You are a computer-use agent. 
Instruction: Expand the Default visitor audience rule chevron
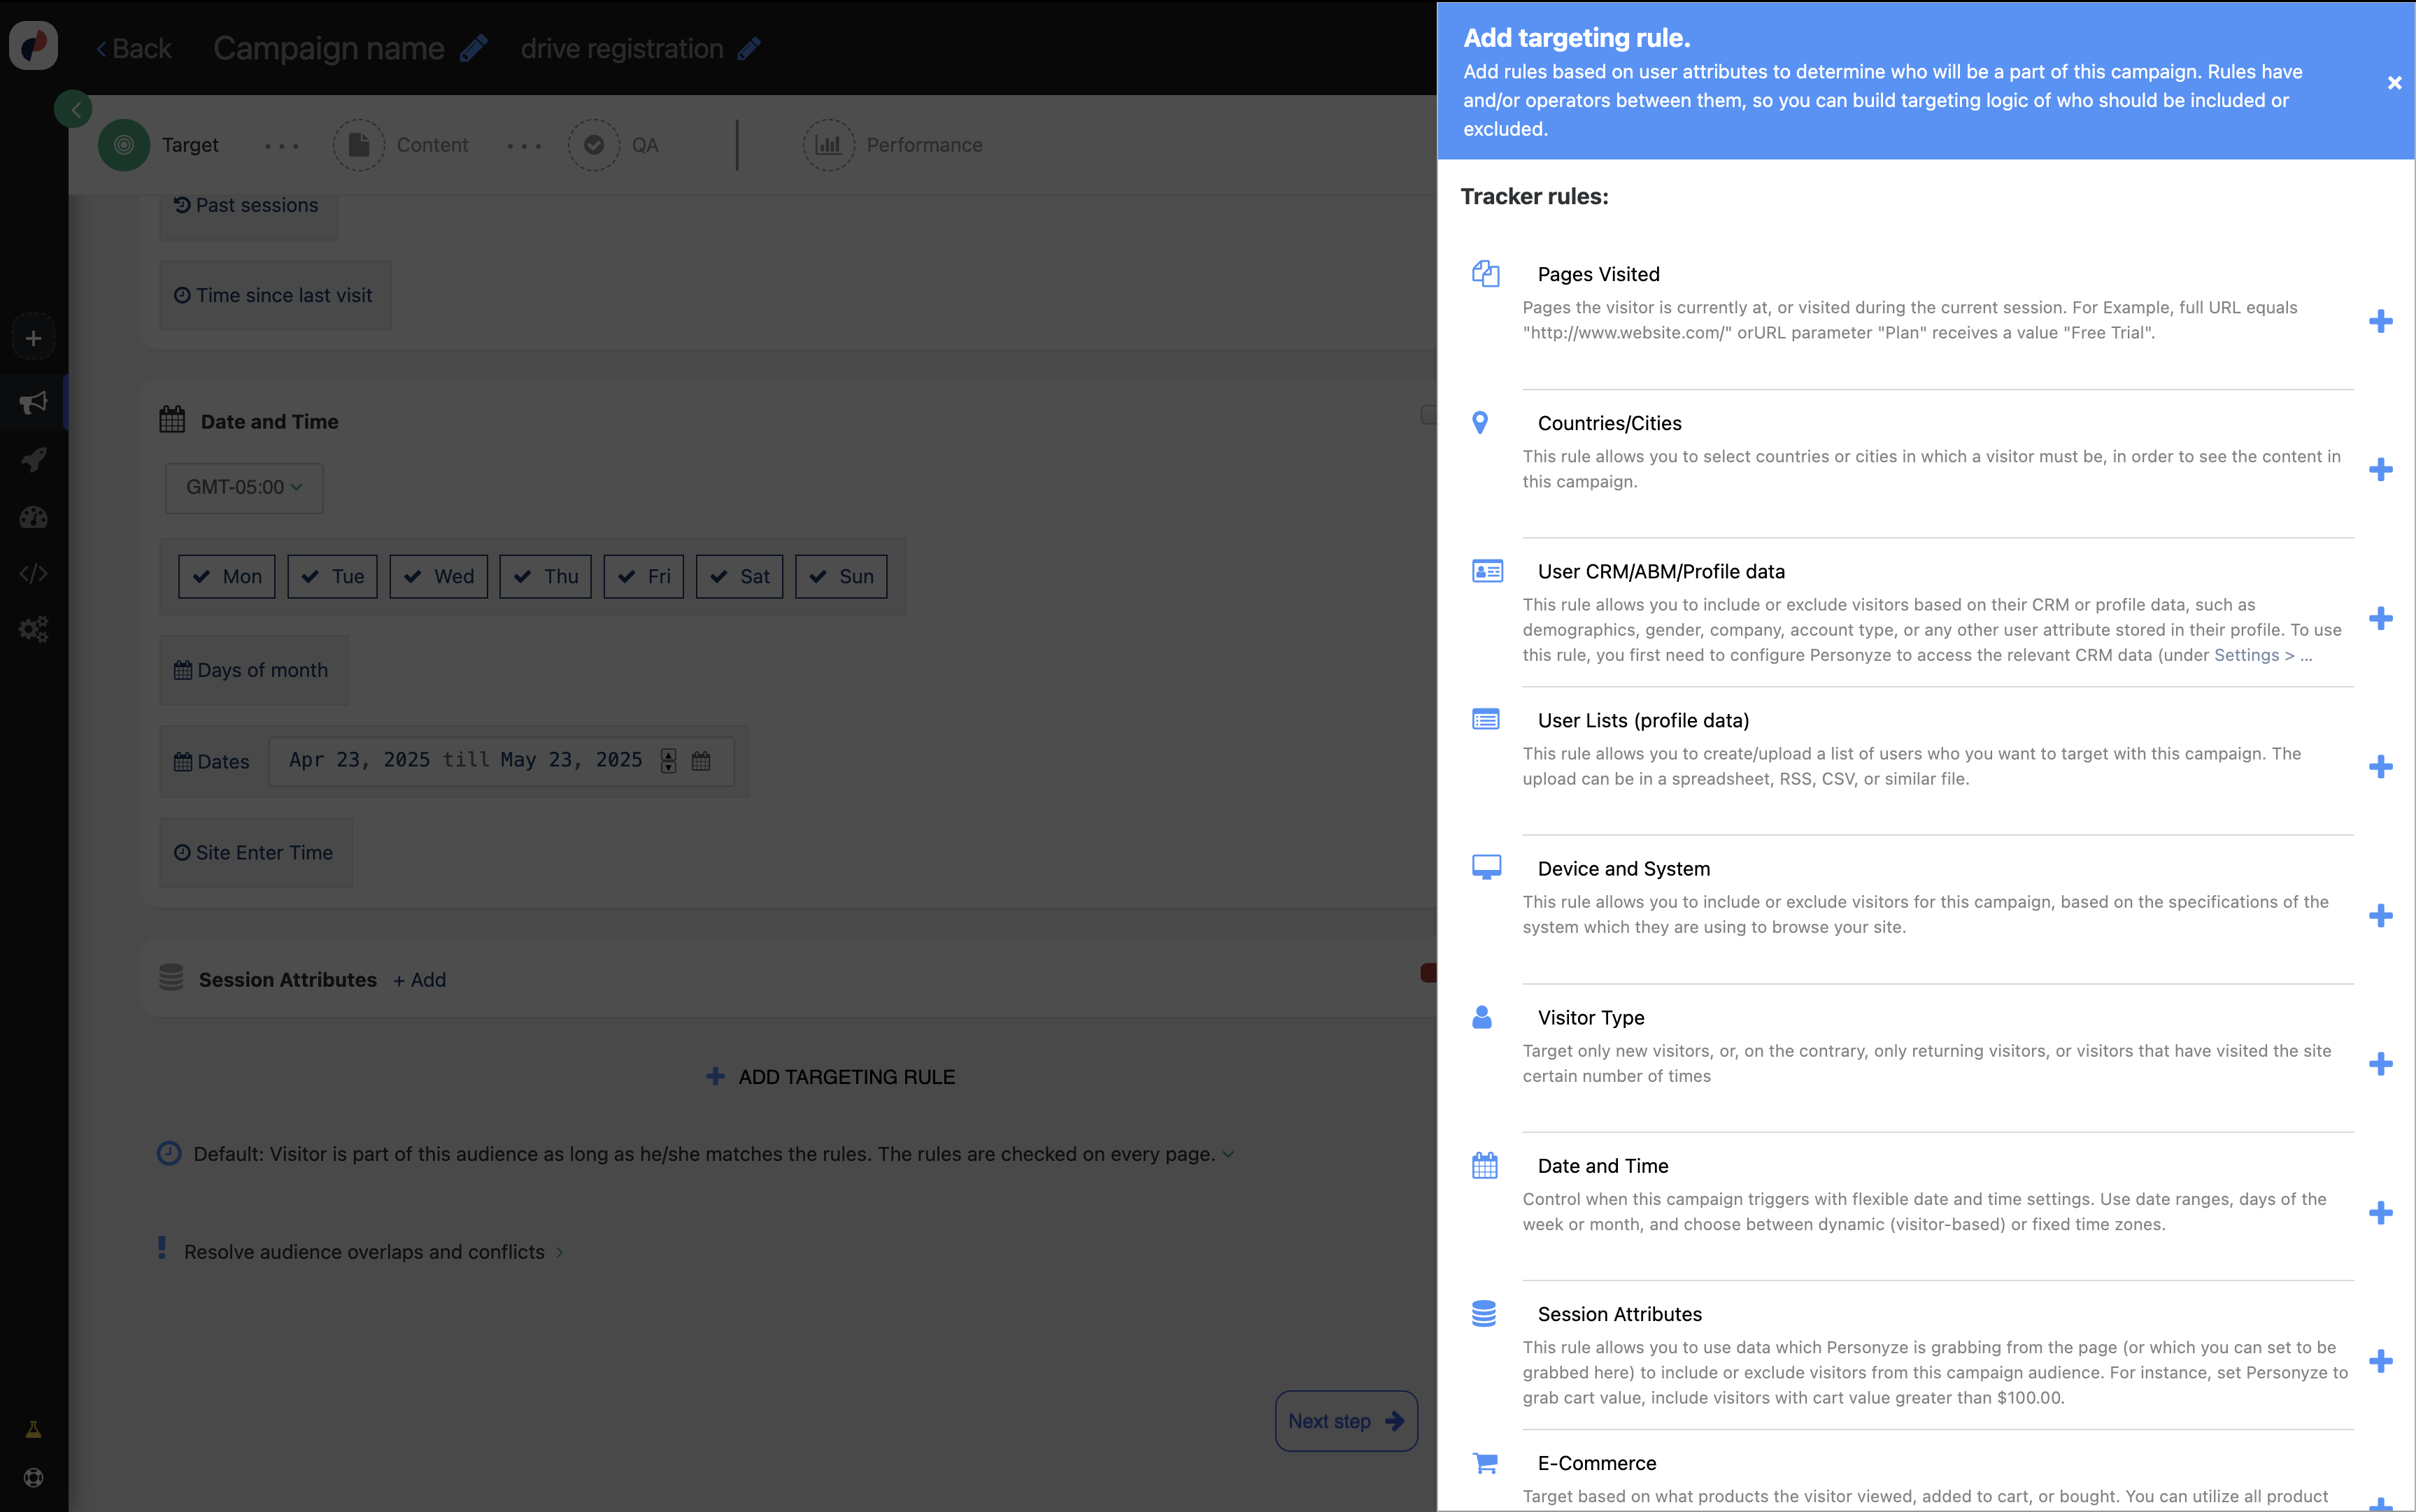click(1228, 1154)
